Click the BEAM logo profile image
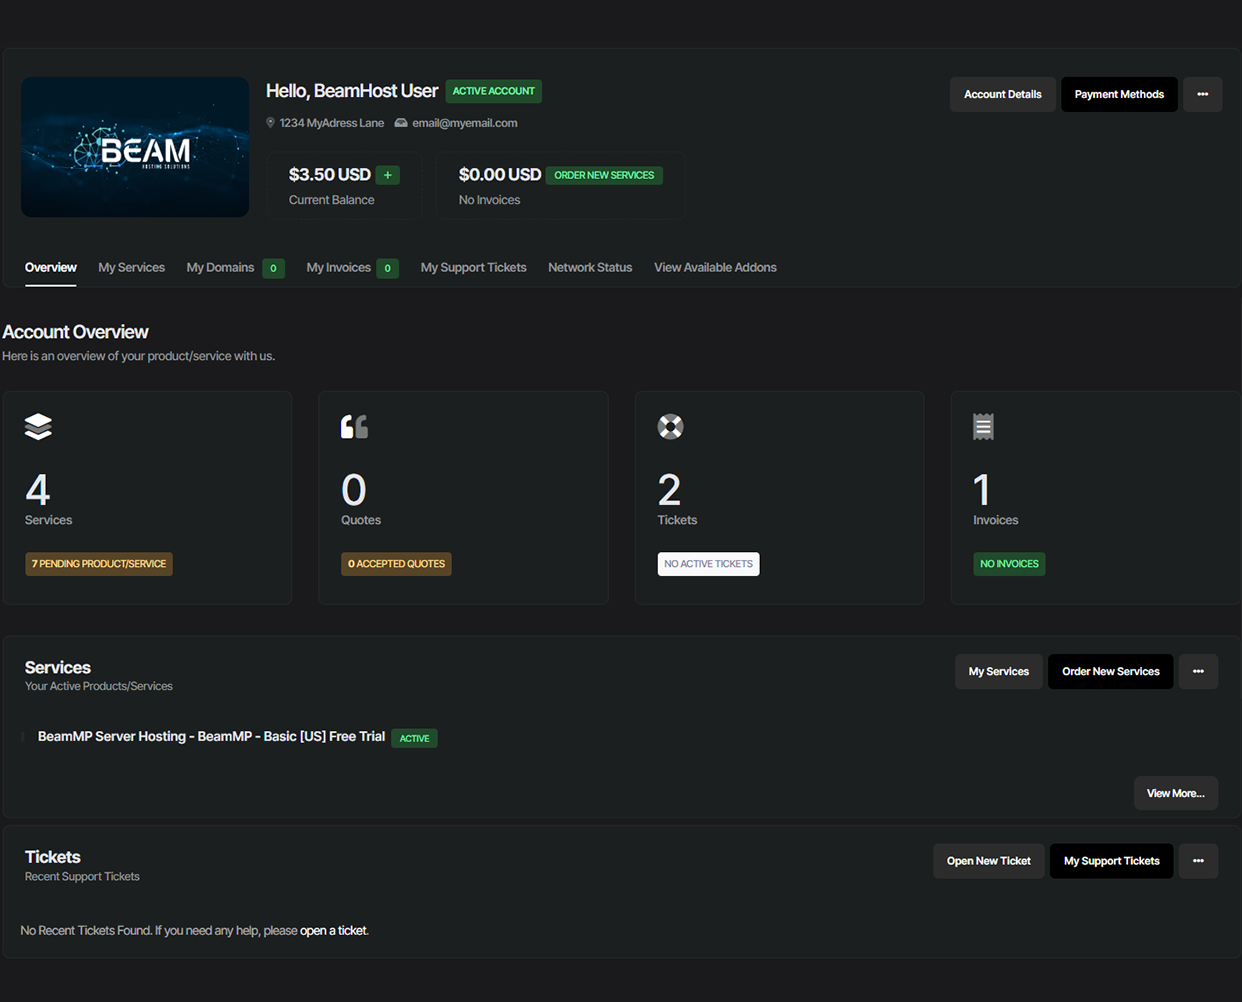The image size is (1242, 1002). click(x=135, y=147)
